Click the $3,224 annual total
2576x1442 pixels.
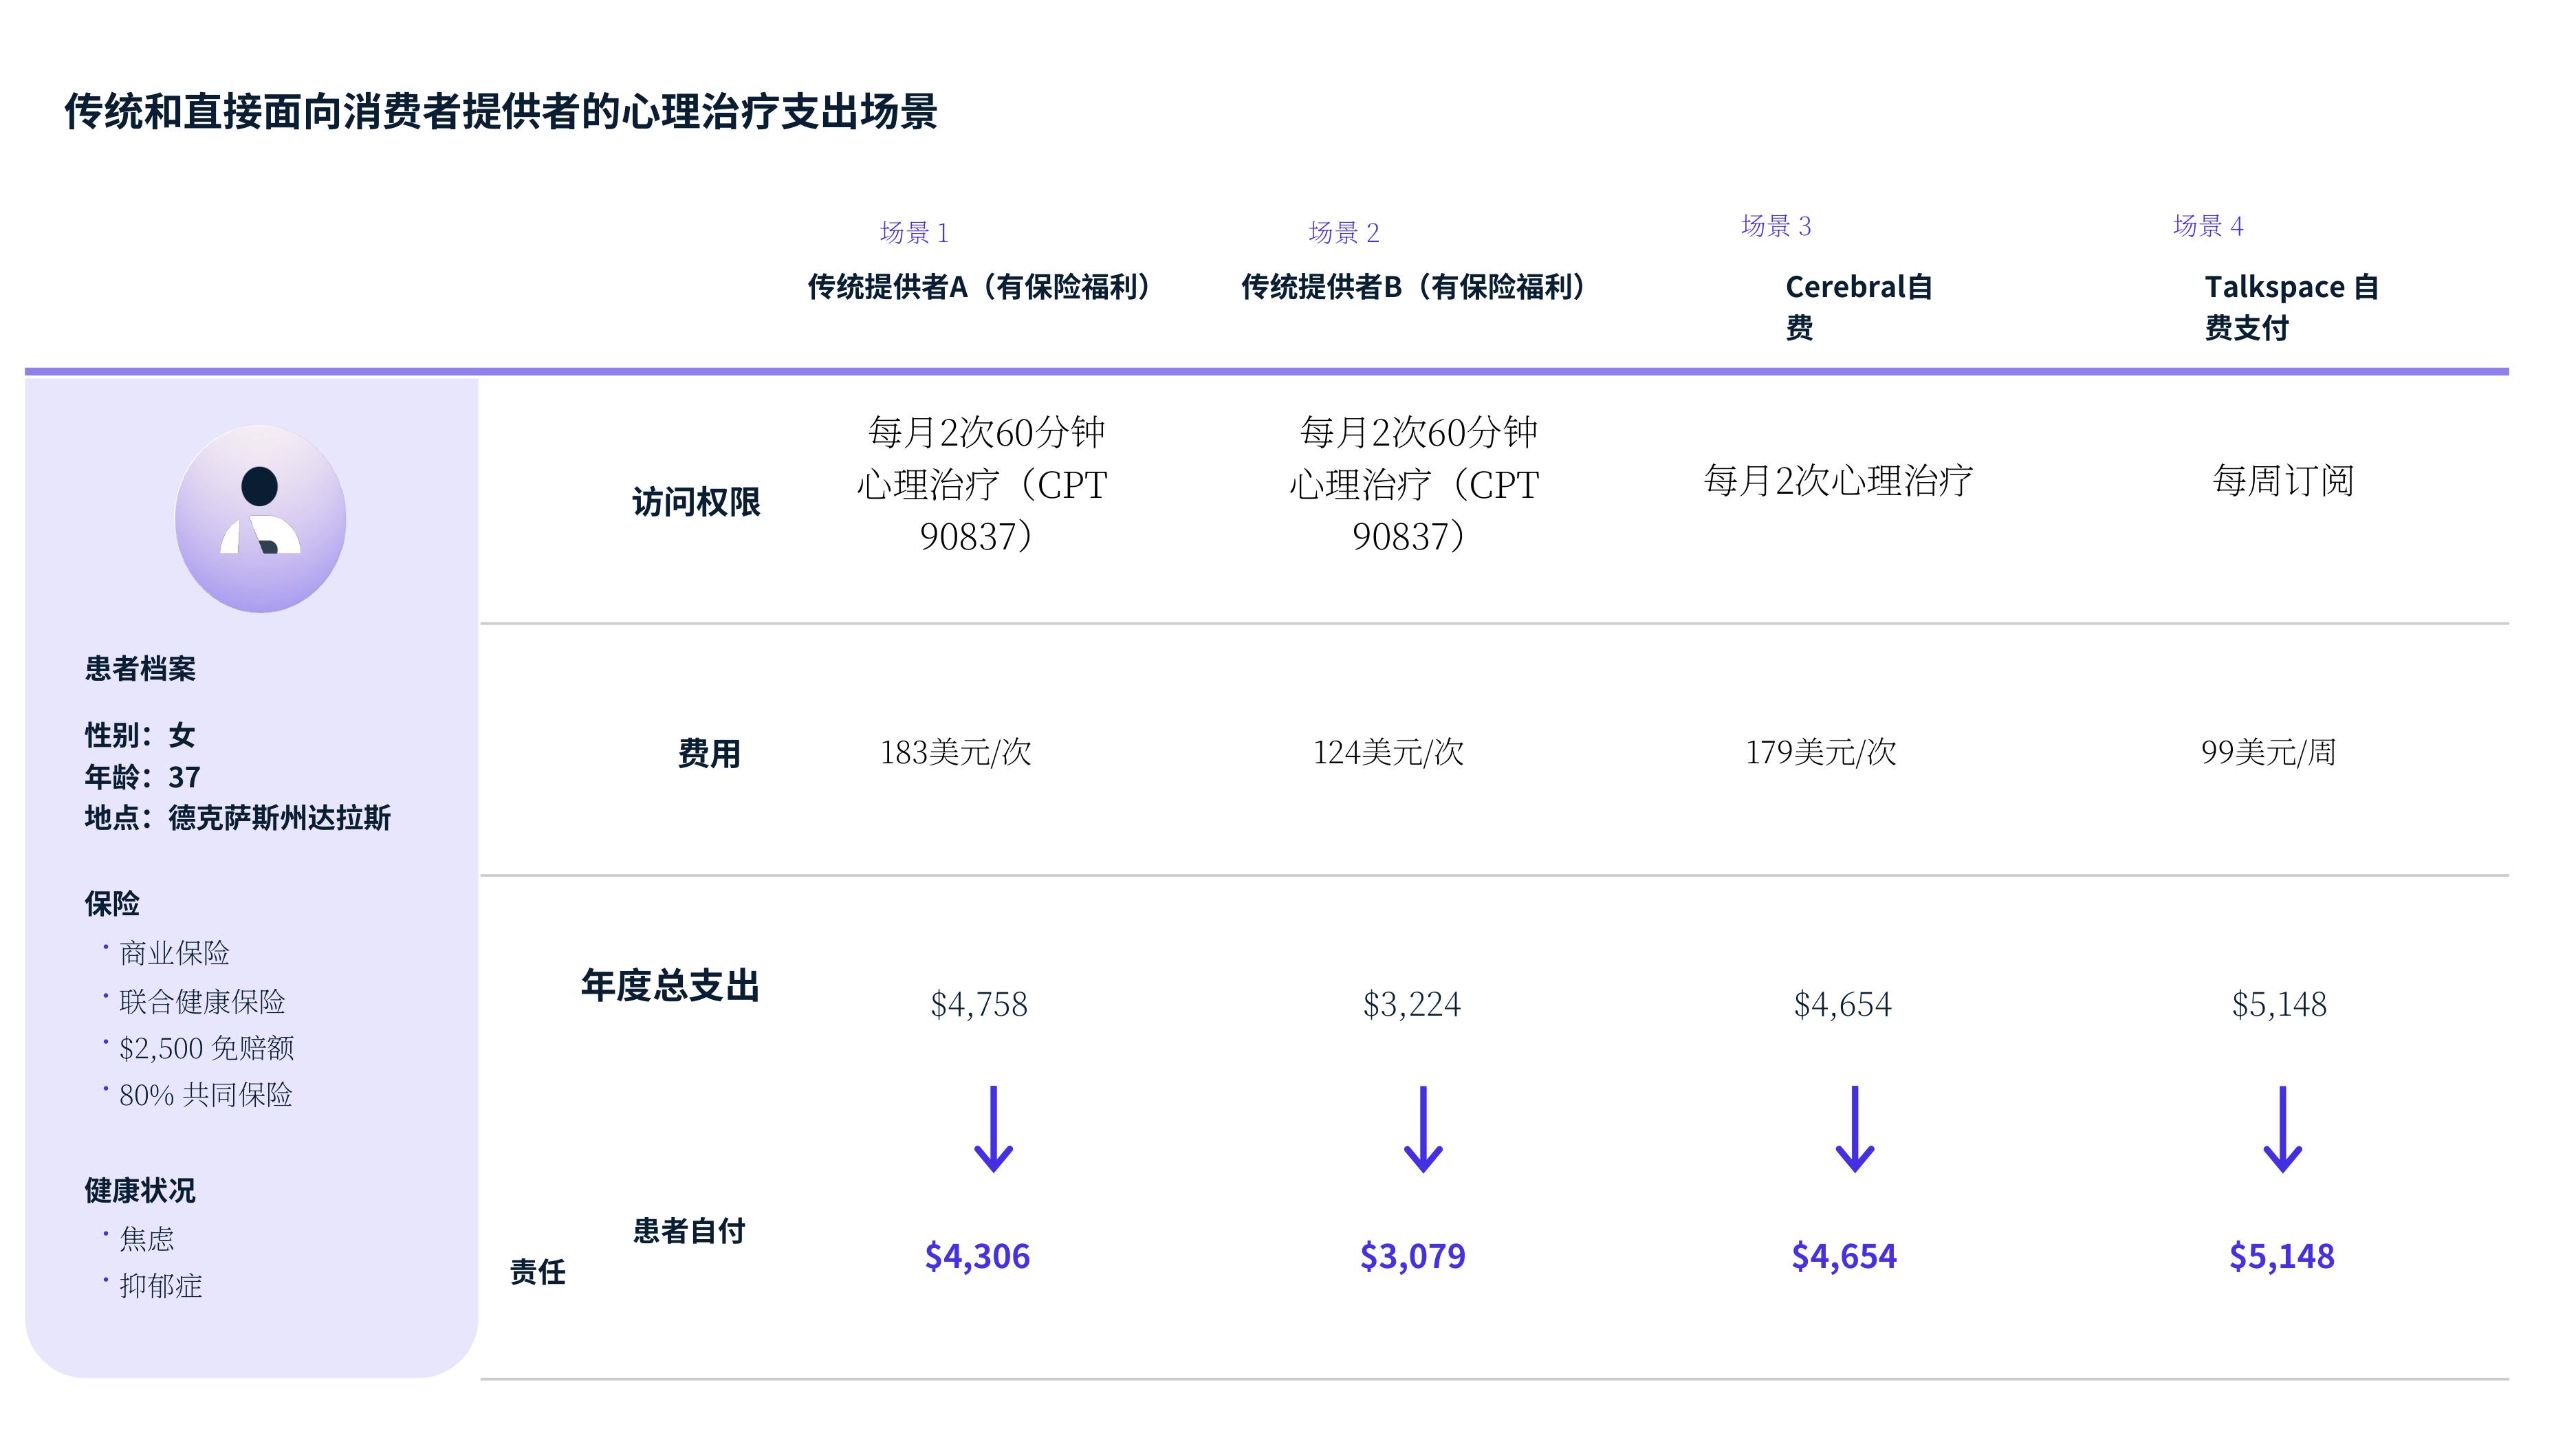pos(1411,1004)
